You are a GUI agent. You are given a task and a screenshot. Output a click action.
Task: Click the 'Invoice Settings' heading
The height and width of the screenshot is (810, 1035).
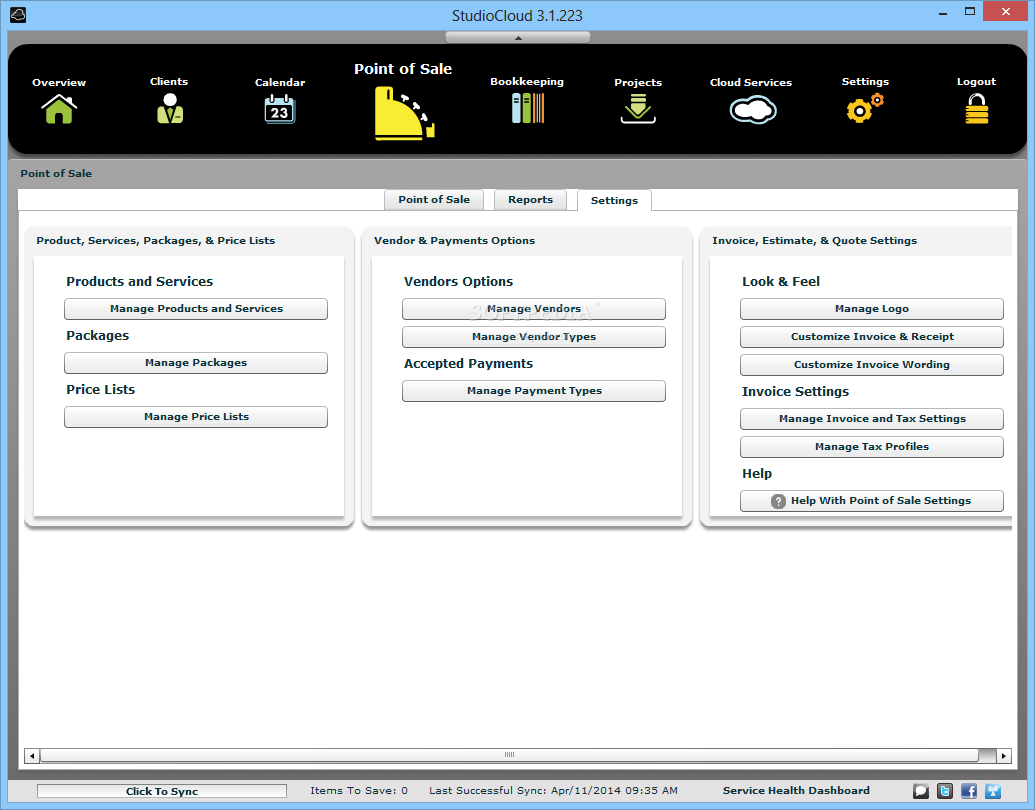(795, 391)
